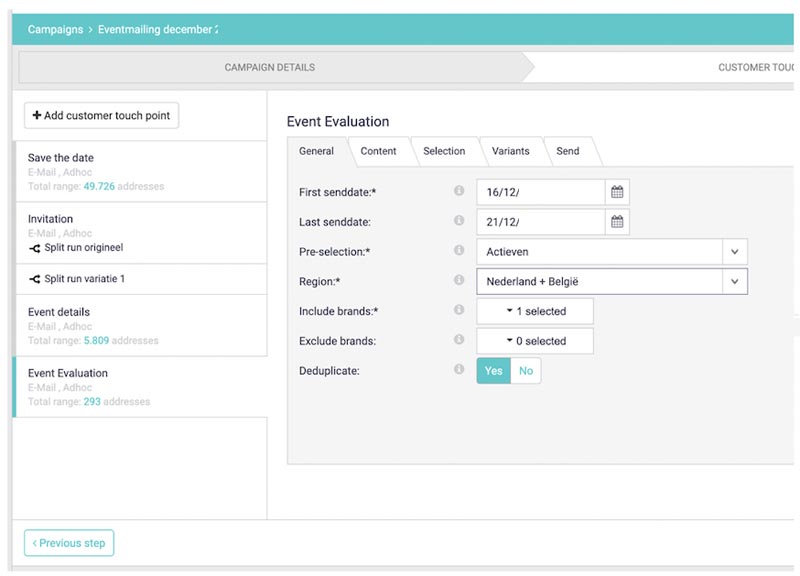
Task: Open Include brands multi-select dropdown
Action: point(535,312)
